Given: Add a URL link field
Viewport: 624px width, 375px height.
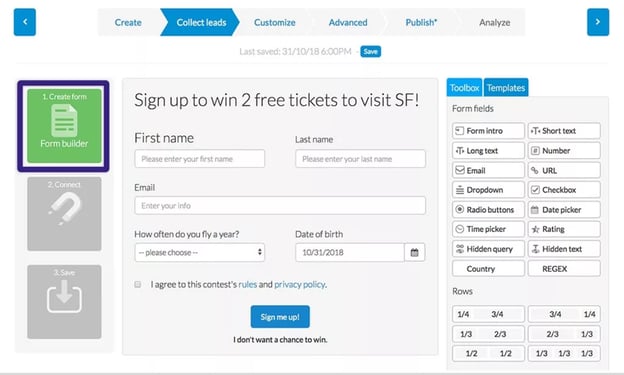Looking at the screenshot, I should click(564, 170).
